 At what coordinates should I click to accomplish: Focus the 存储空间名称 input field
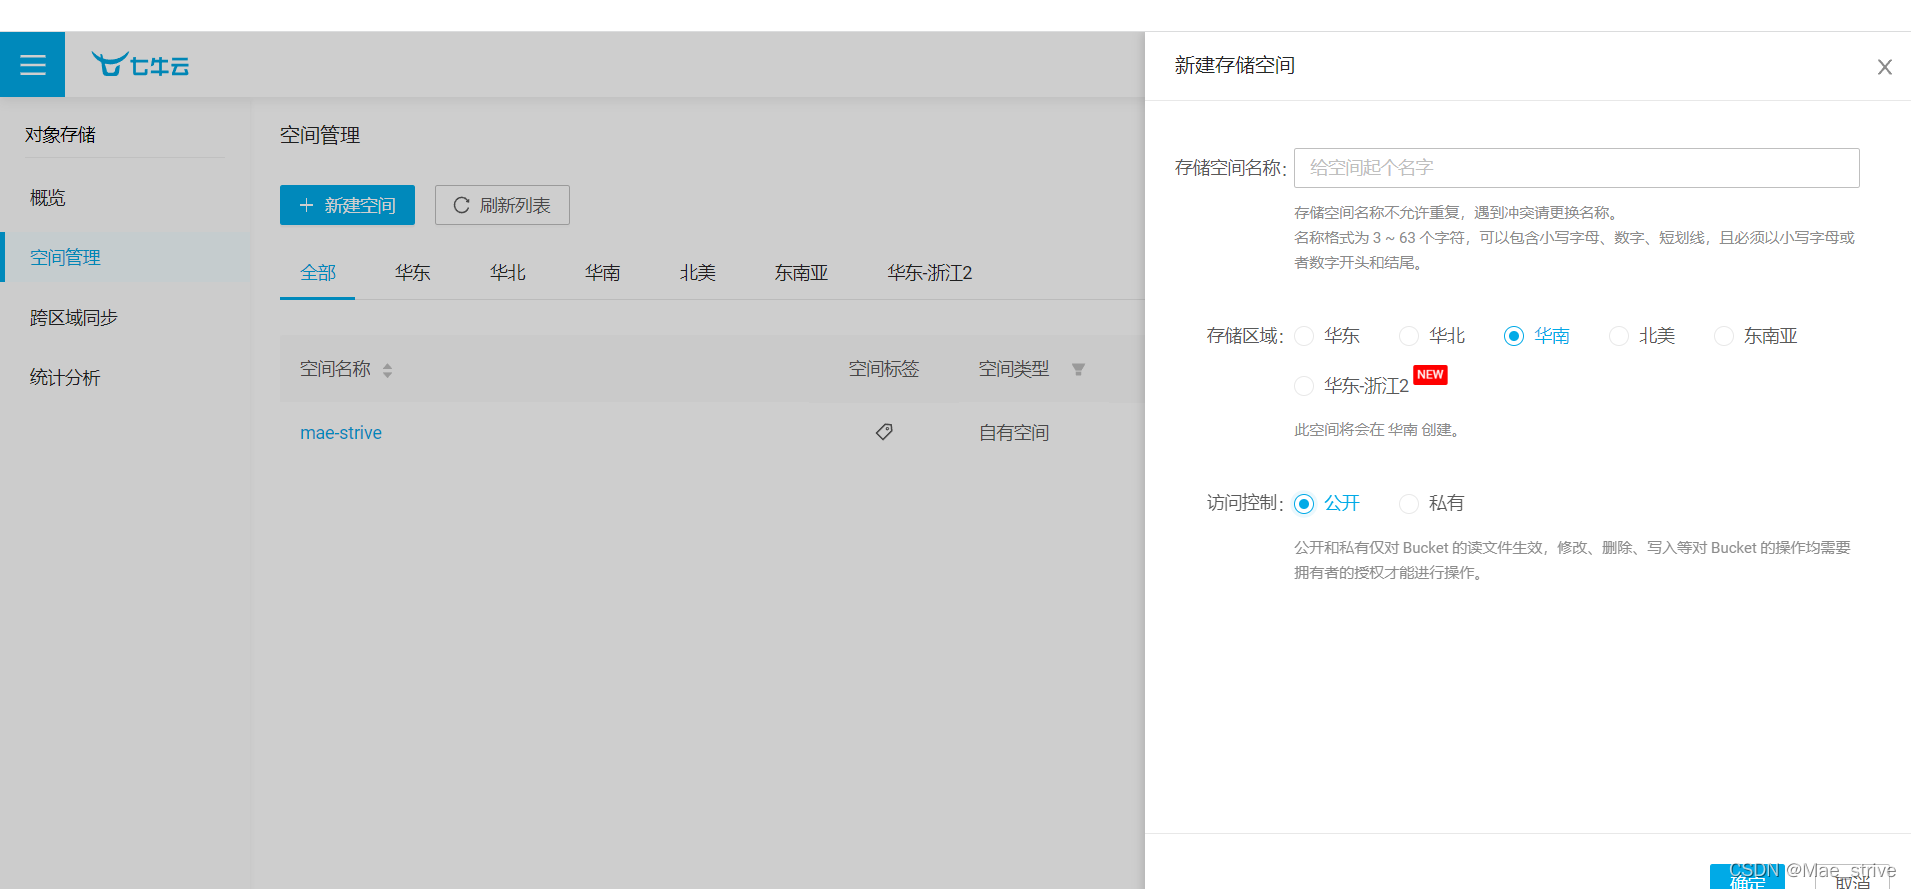pos(1576,168)
